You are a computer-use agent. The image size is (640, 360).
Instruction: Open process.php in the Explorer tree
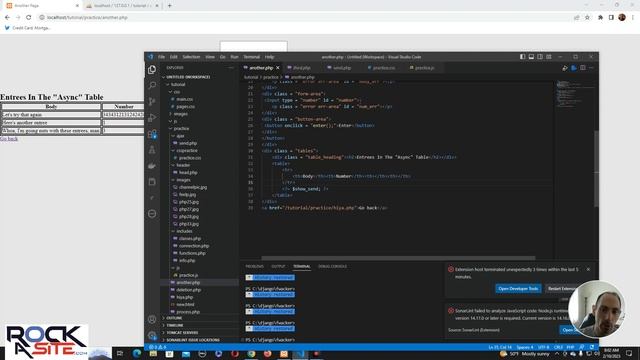pyautogui.click(x=188, y=312)
